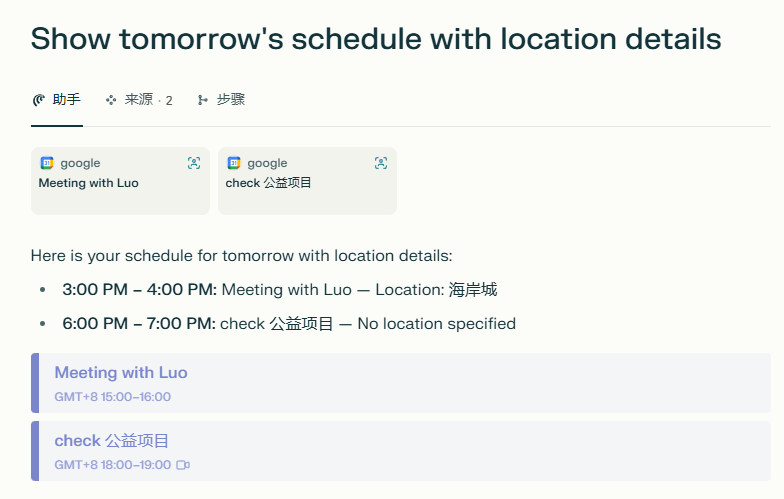Screen dimensions: 784x499
Task: Open the check 公益项目 source card title
Action: [x=269, y=183]
